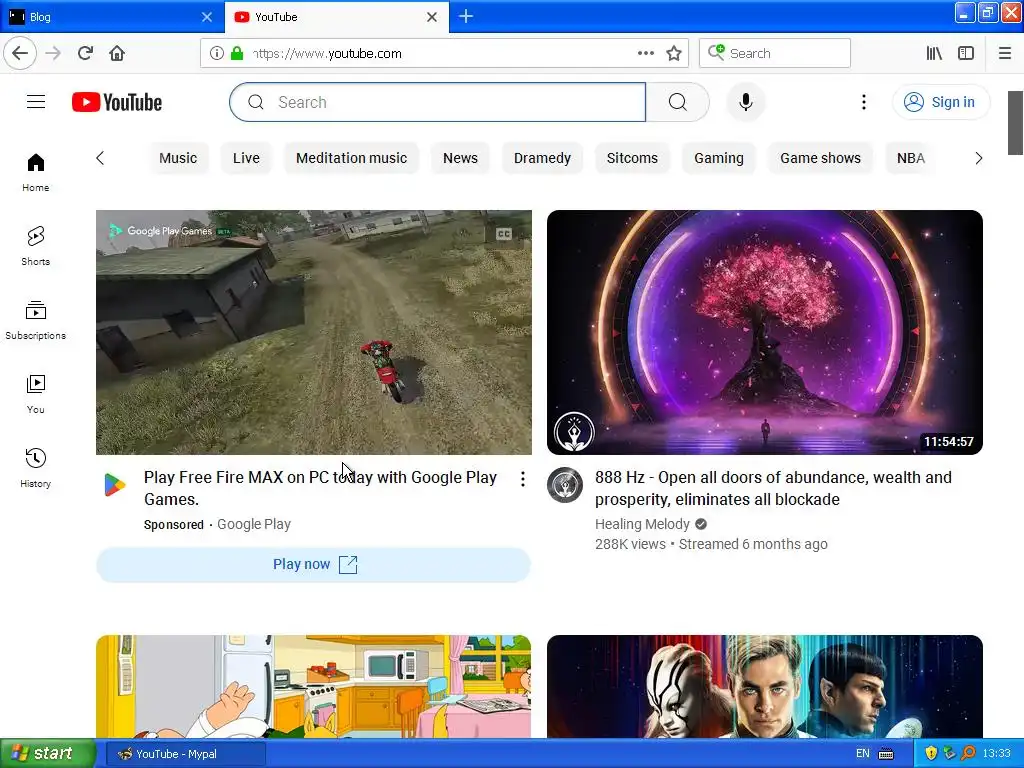Reload the page with the refresh icon
This screenshot has width=1024, height=768.
86,53
